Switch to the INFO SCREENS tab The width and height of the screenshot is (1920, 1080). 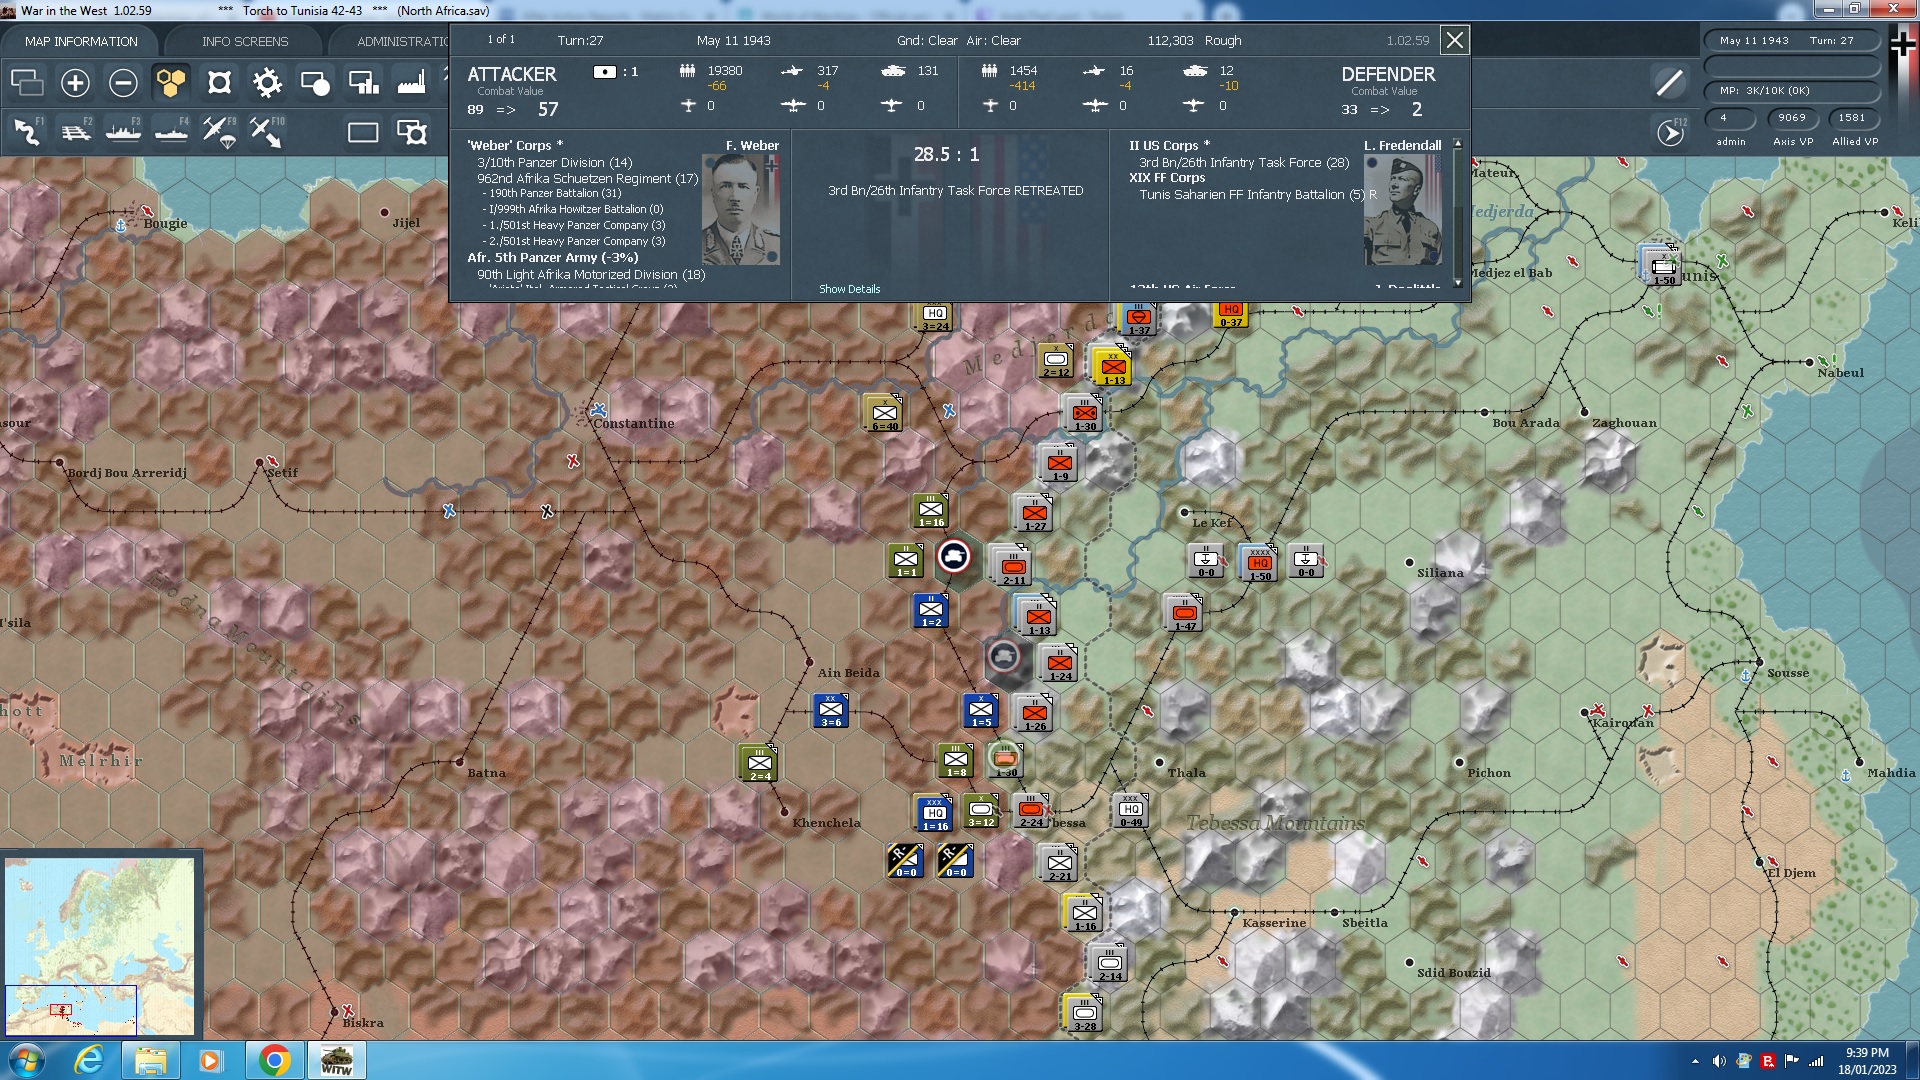[245, 41]
